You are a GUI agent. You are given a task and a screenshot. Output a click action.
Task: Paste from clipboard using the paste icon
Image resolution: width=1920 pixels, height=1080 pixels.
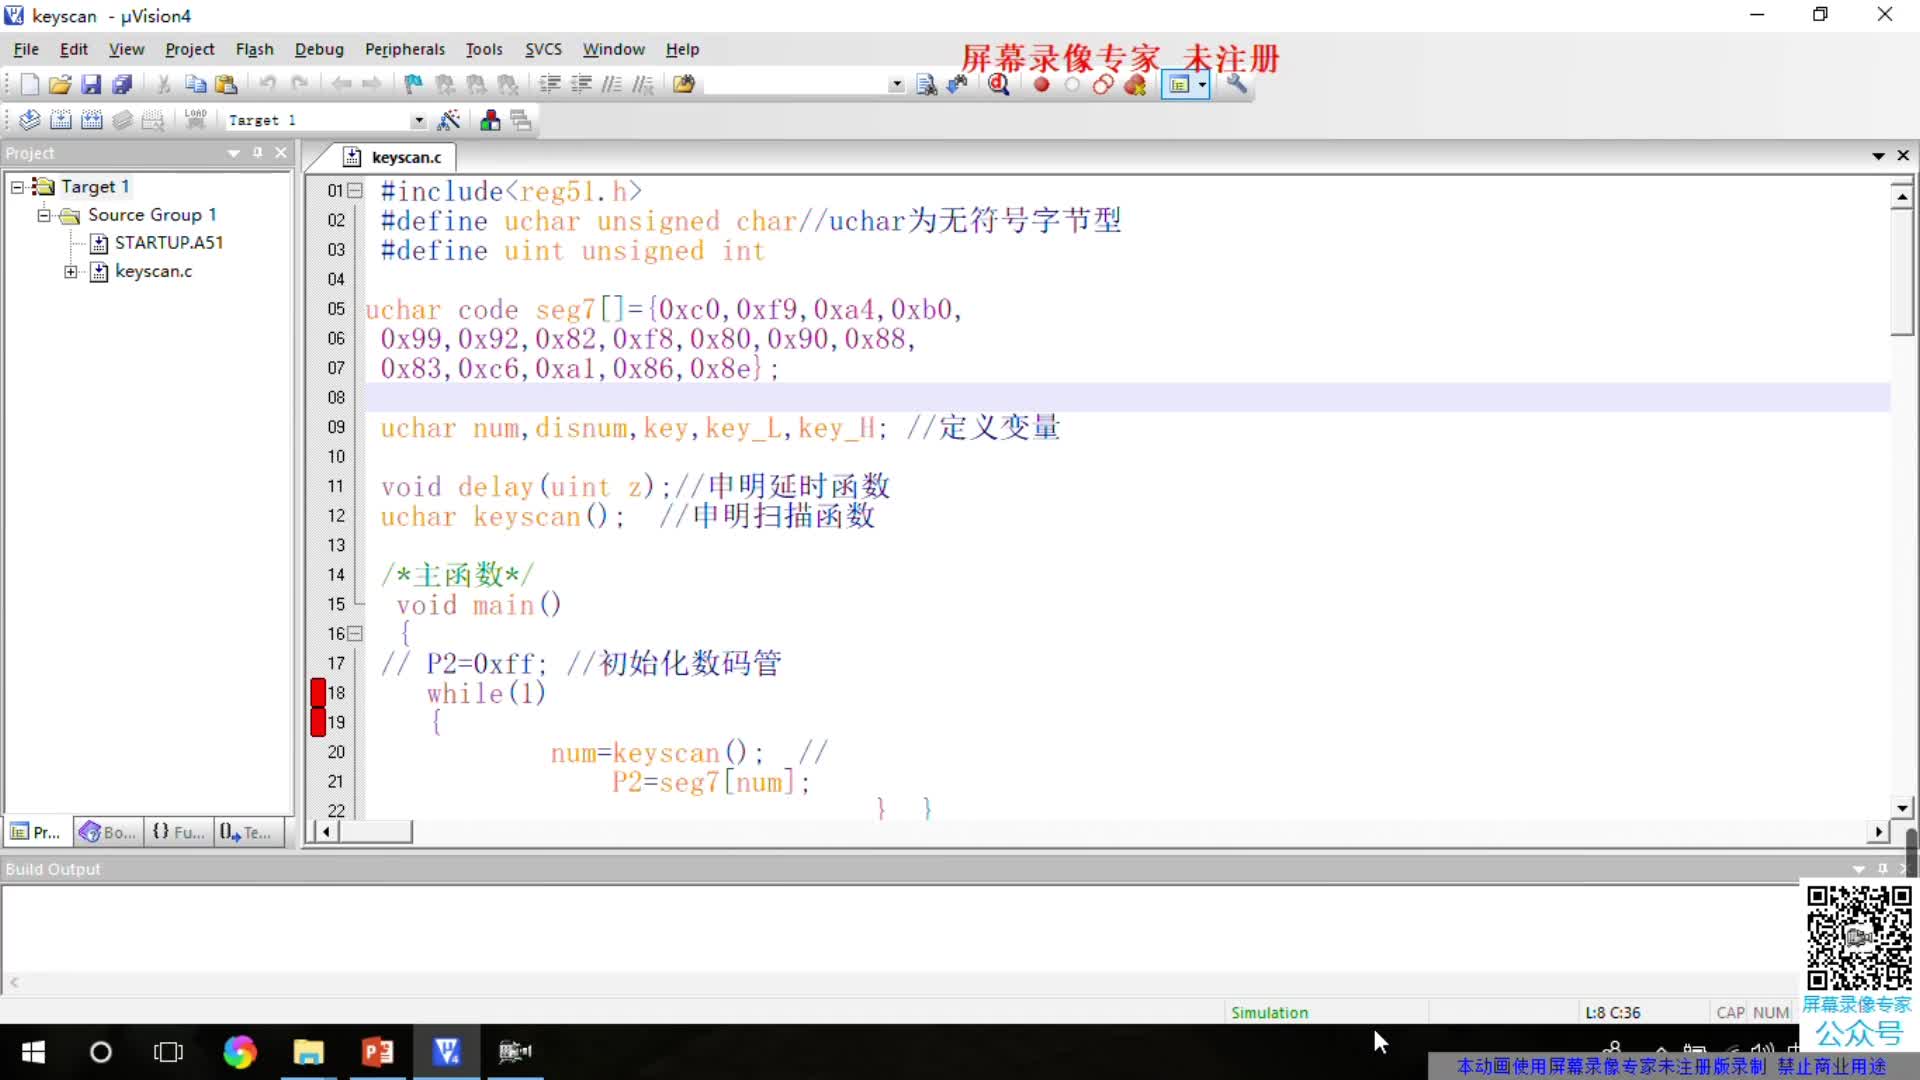227,85
